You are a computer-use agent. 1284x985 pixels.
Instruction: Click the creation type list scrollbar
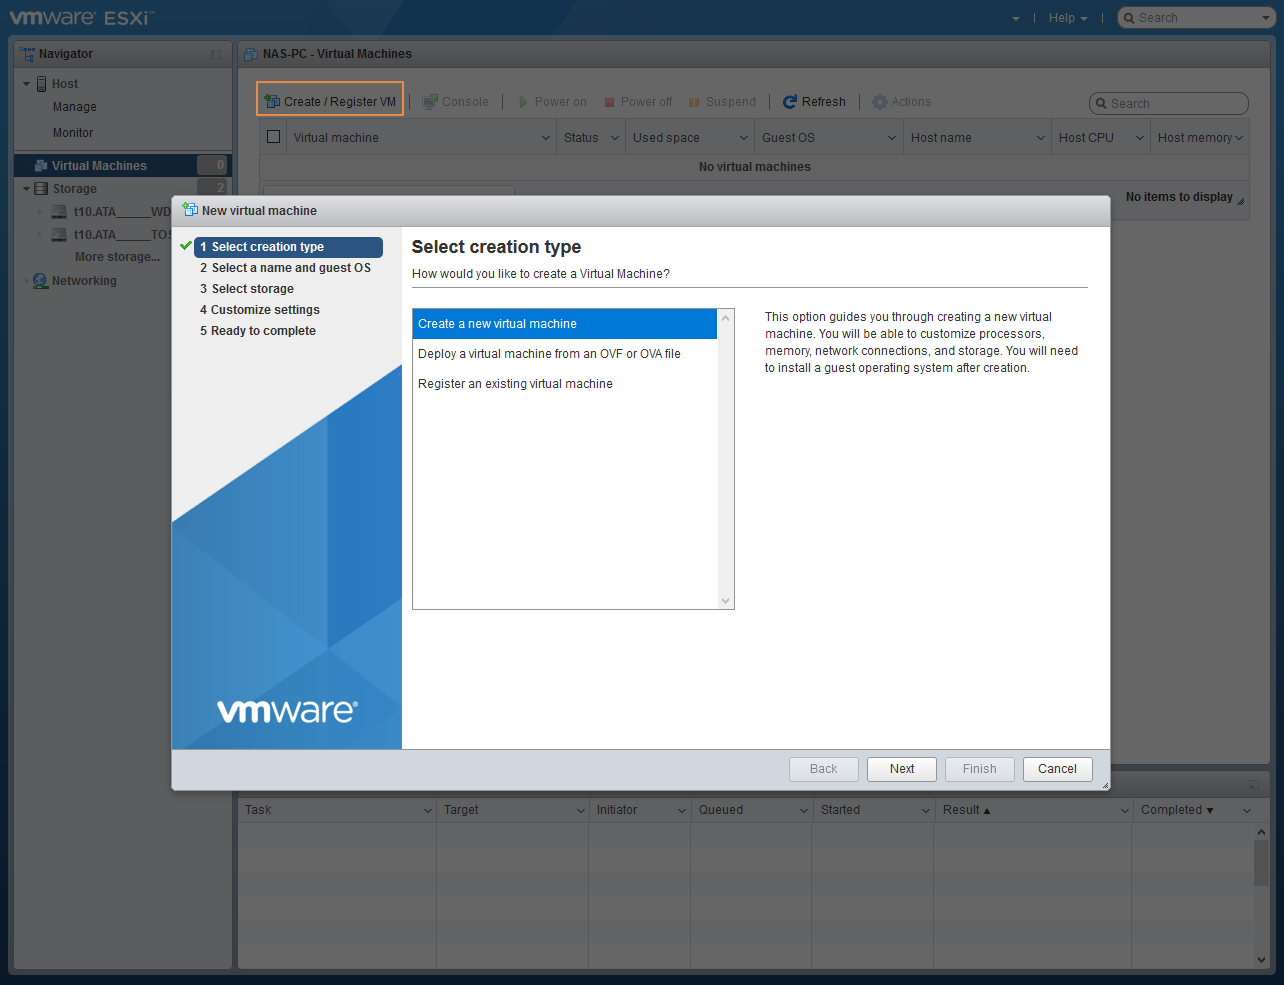(726, 459)
